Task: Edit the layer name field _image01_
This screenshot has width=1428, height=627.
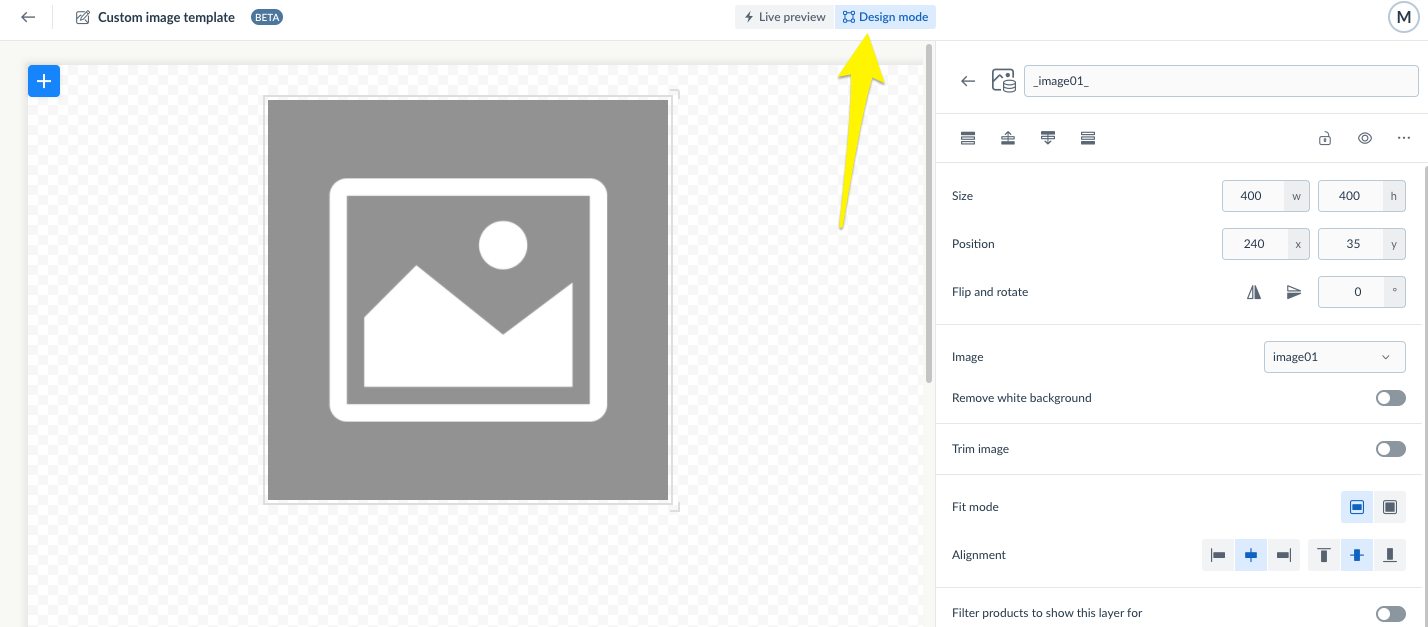Action: (1221, 81)
